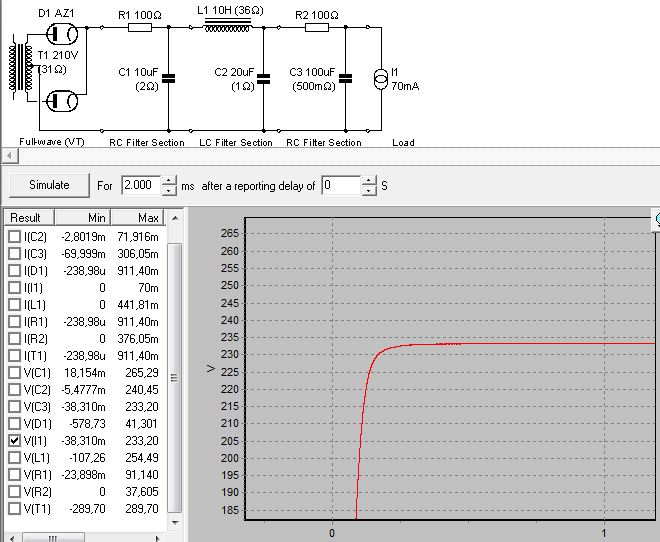Viewport: 660px width, 542px height.
Task: Enable the V(C3) result checkbox
Action: [14, 407]
